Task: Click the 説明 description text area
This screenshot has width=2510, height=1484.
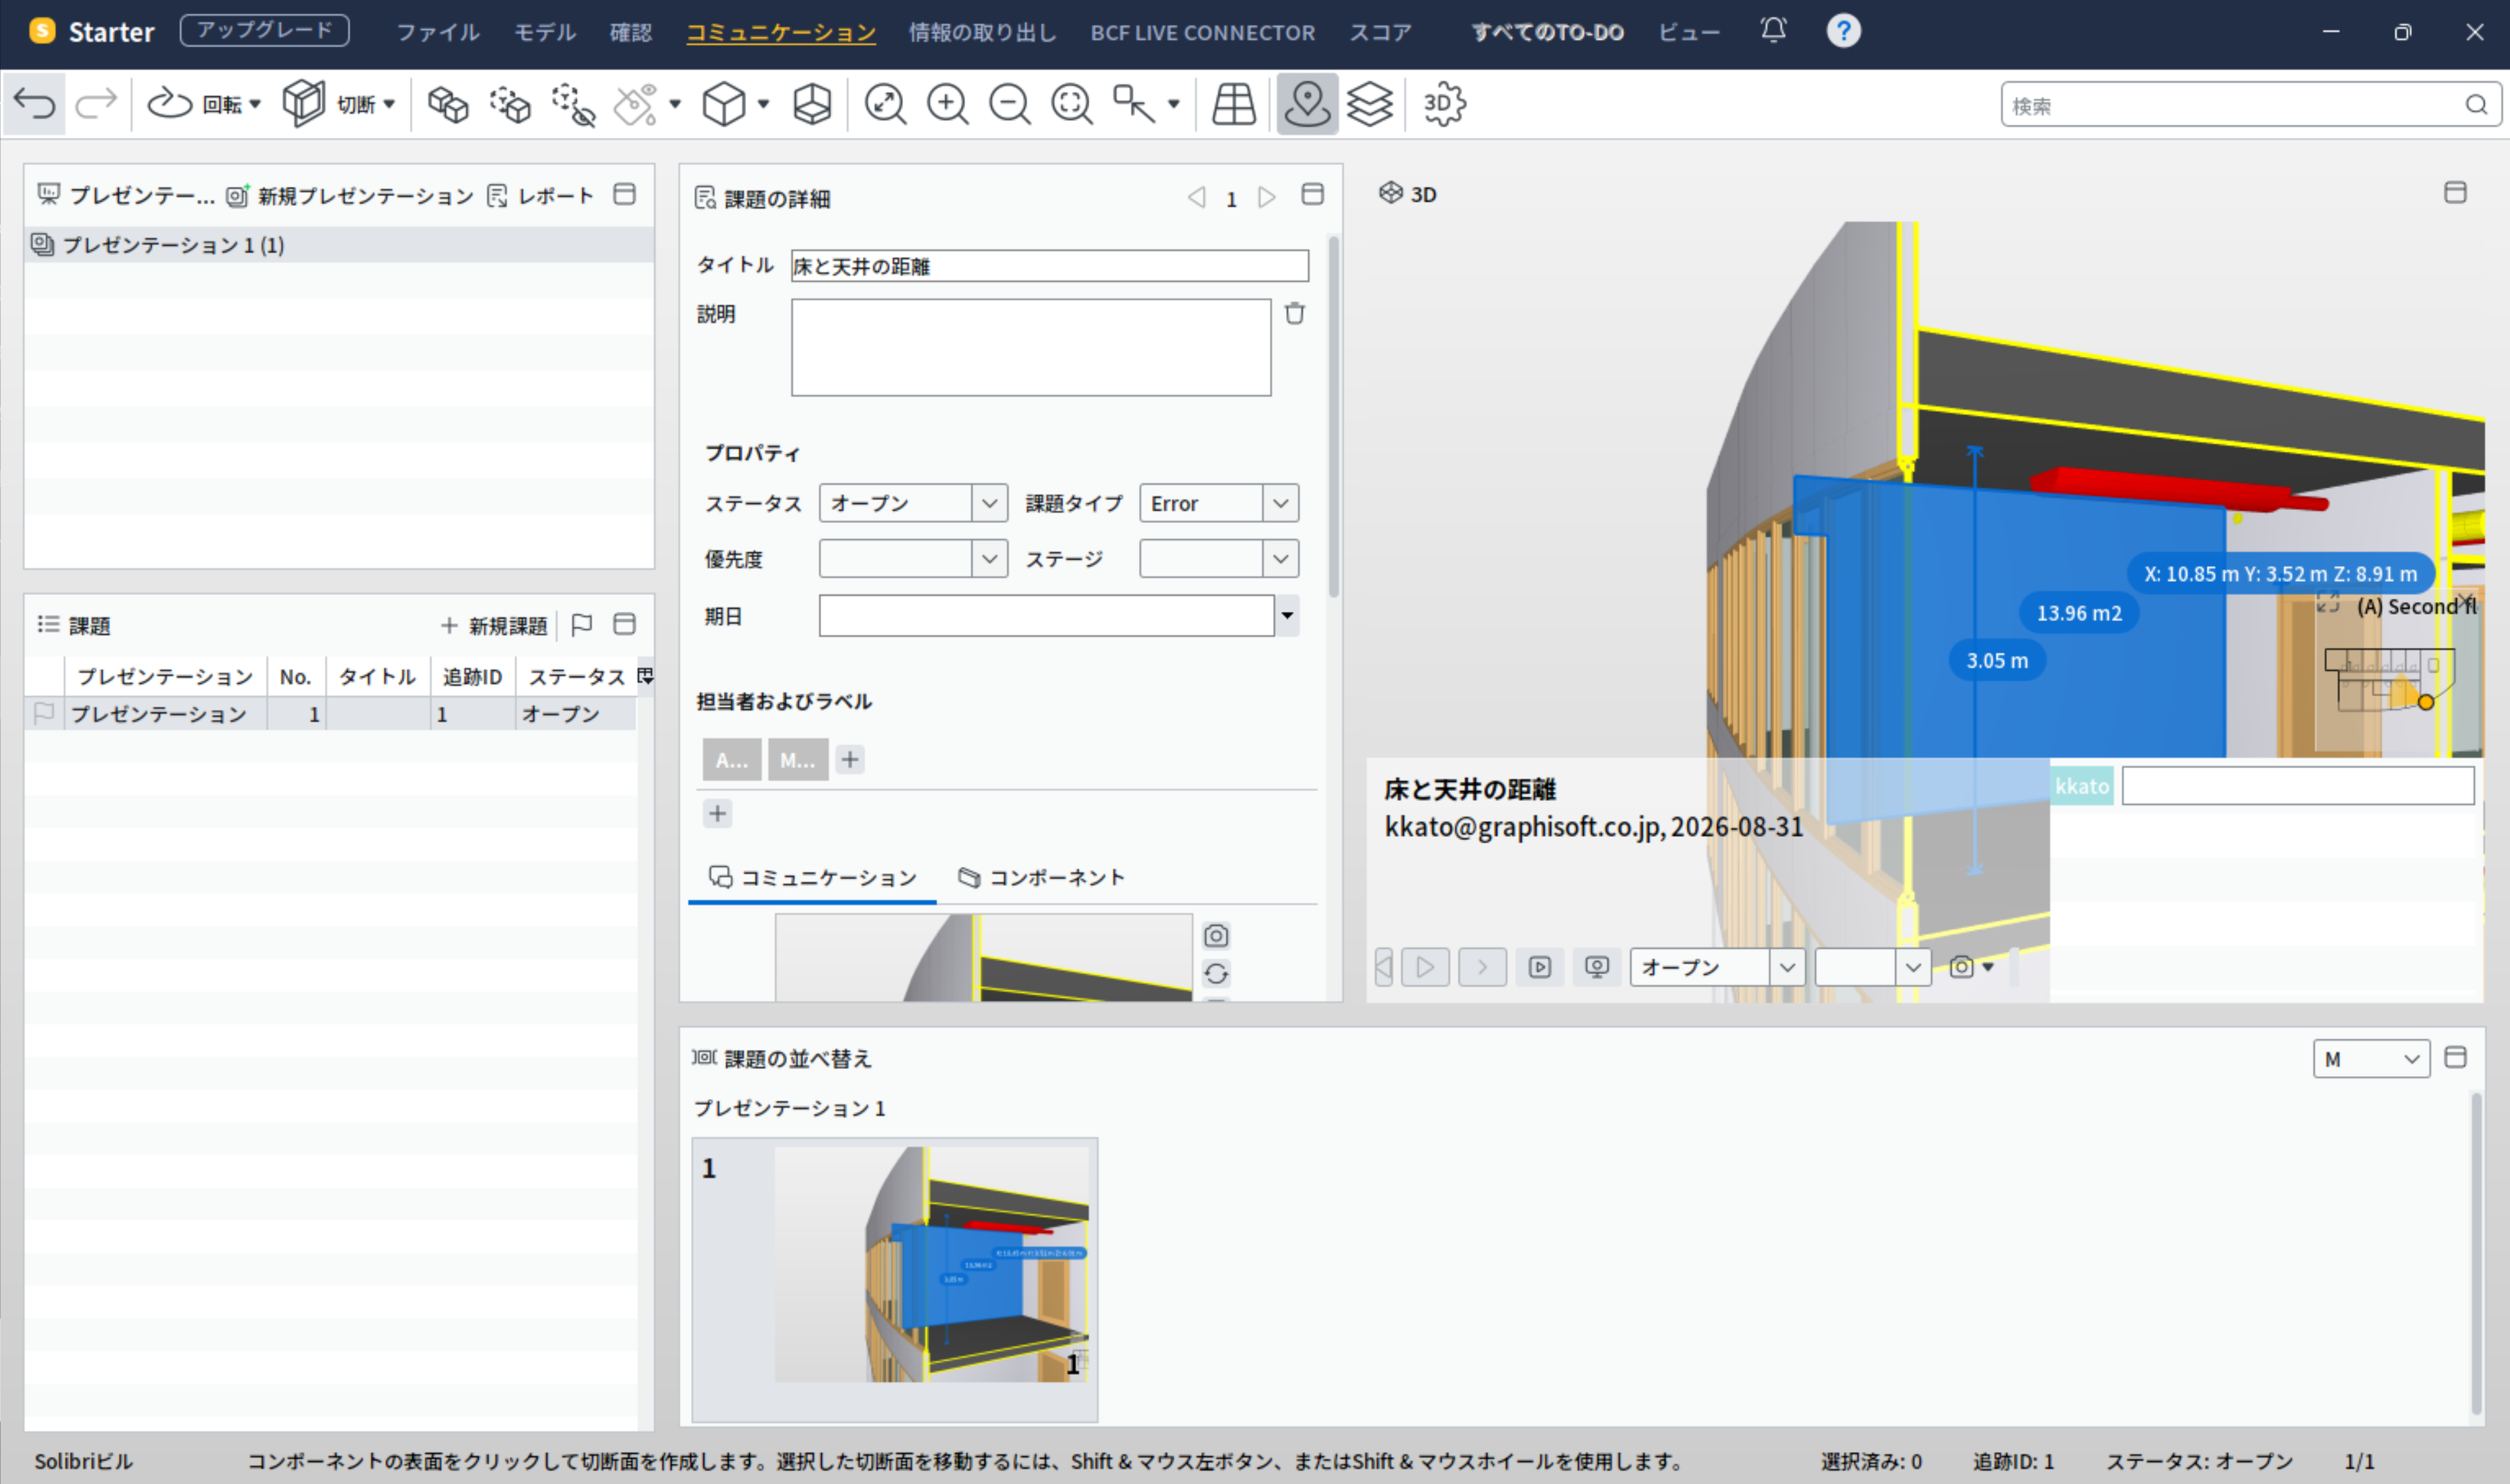Action: tap(1031, 347)
